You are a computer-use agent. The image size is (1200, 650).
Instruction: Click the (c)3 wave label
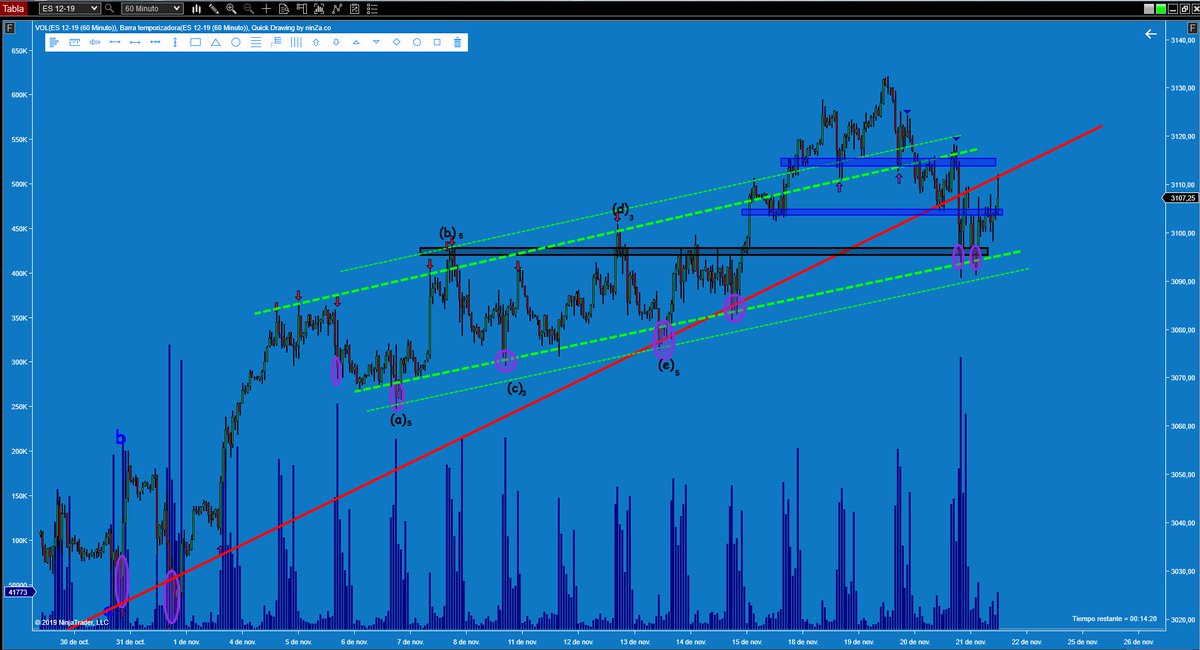[x=516, y=389]
